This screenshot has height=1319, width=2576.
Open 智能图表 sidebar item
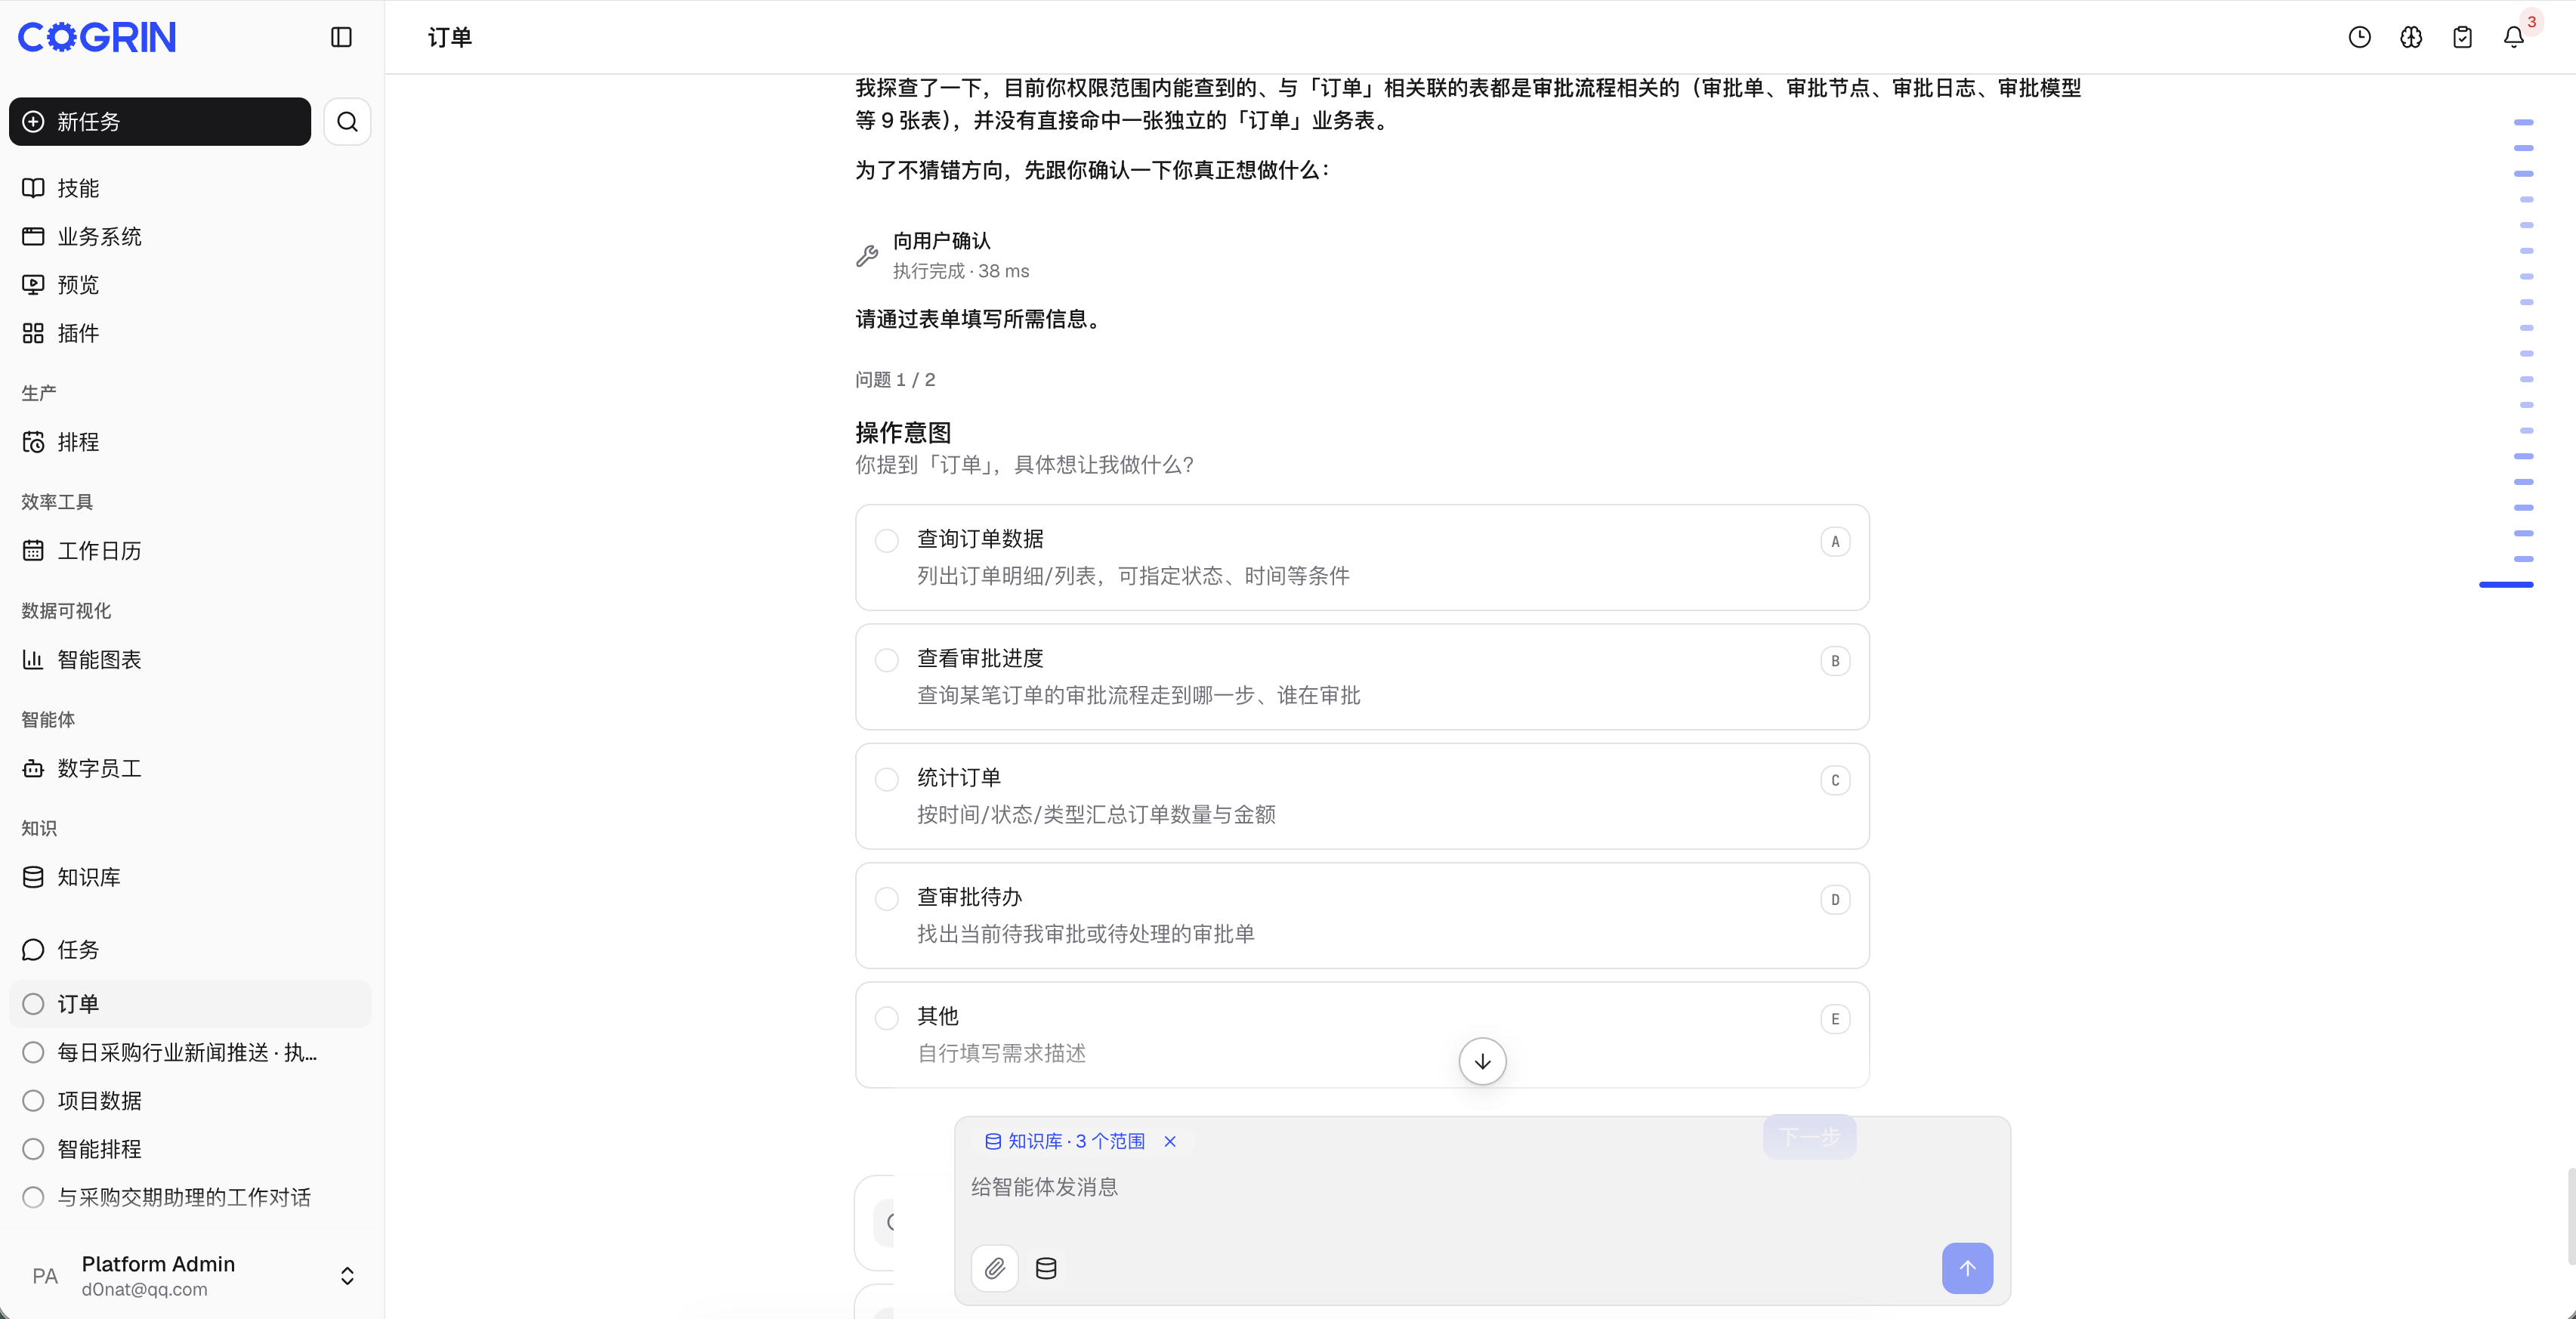(190, 660)
